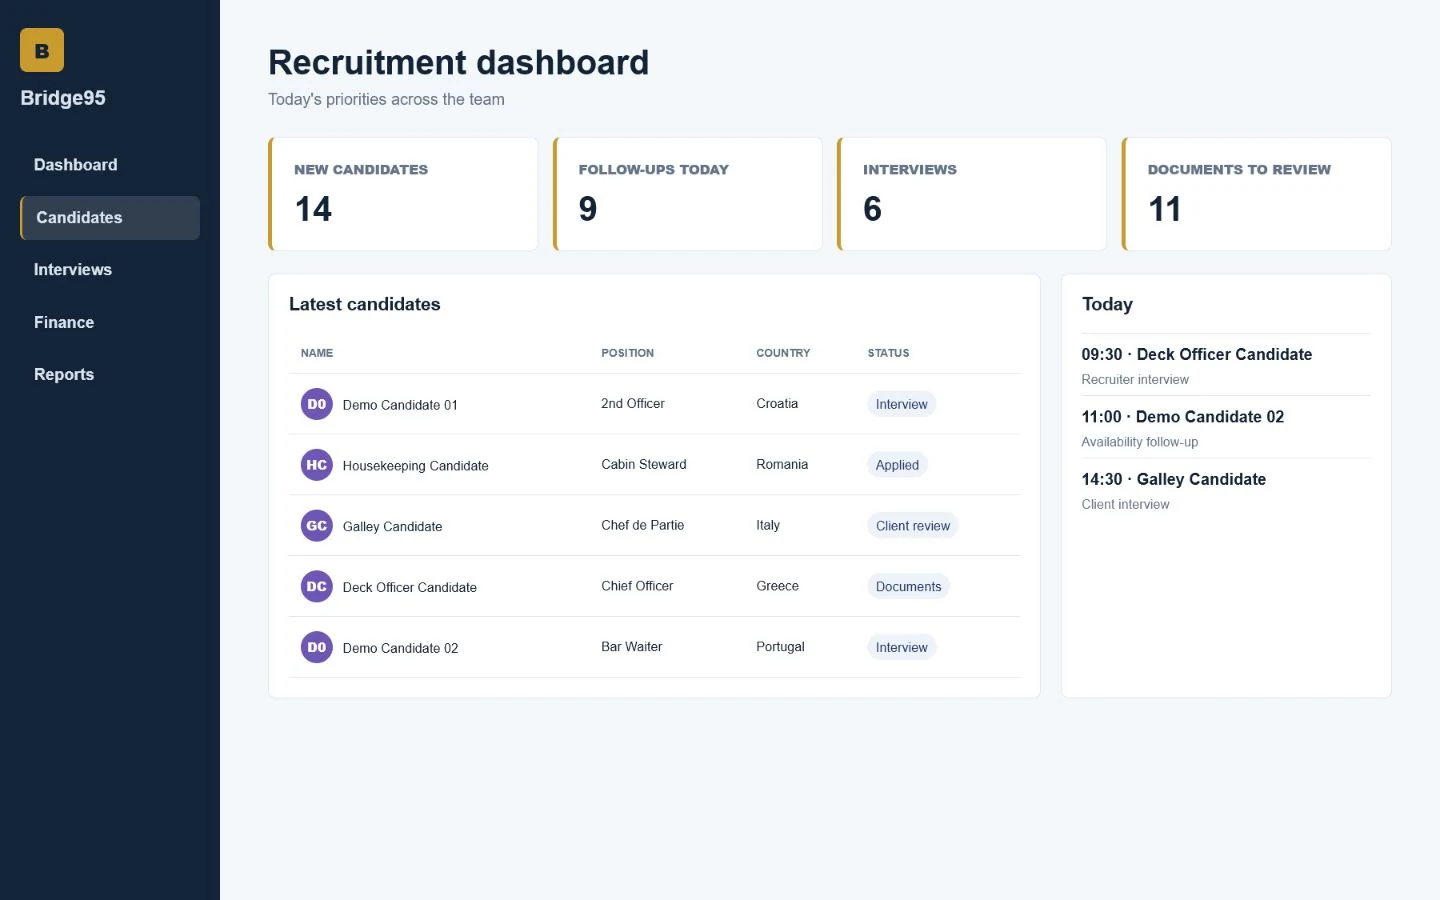Click the Client review status badge
The image size is (1440, 900).
pos(913,526)
